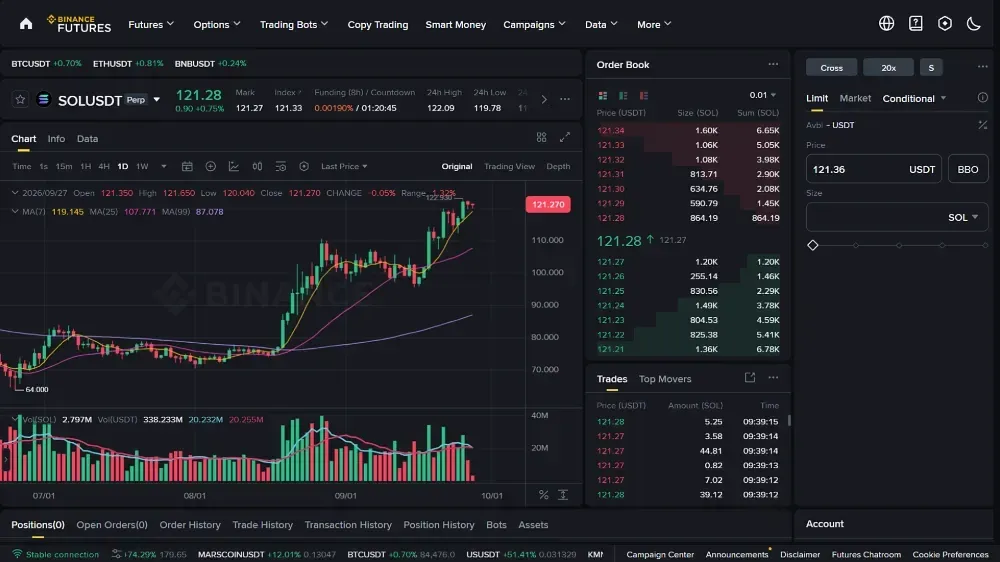The width and height of the screenshot is (1000, 562).
Task: Favorite SOLUSDT with star icon
Action: [x=20, y=100]
